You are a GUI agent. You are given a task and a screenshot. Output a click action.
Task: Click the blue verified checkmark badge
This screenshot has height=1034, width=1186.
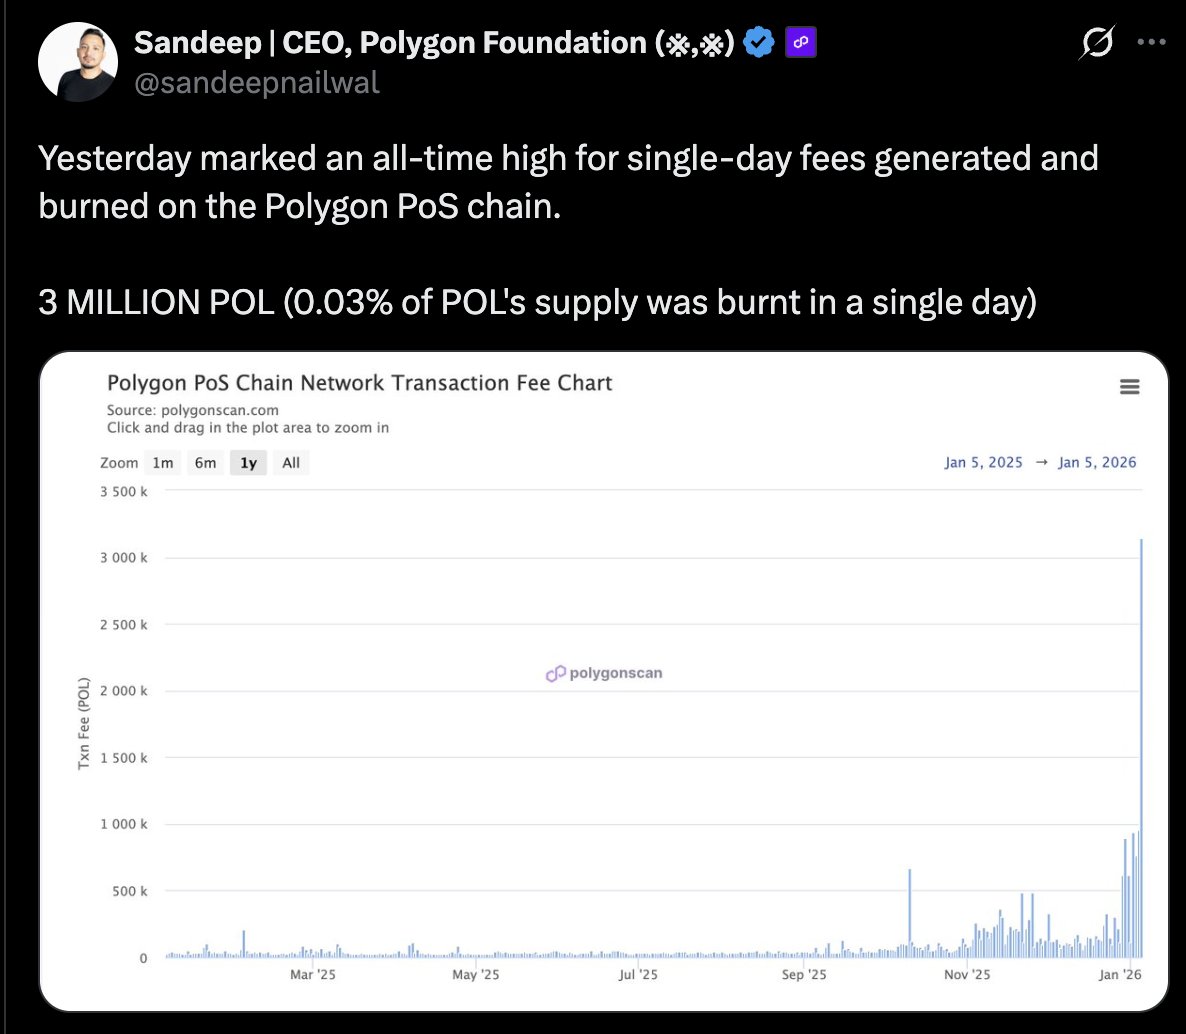760,43
